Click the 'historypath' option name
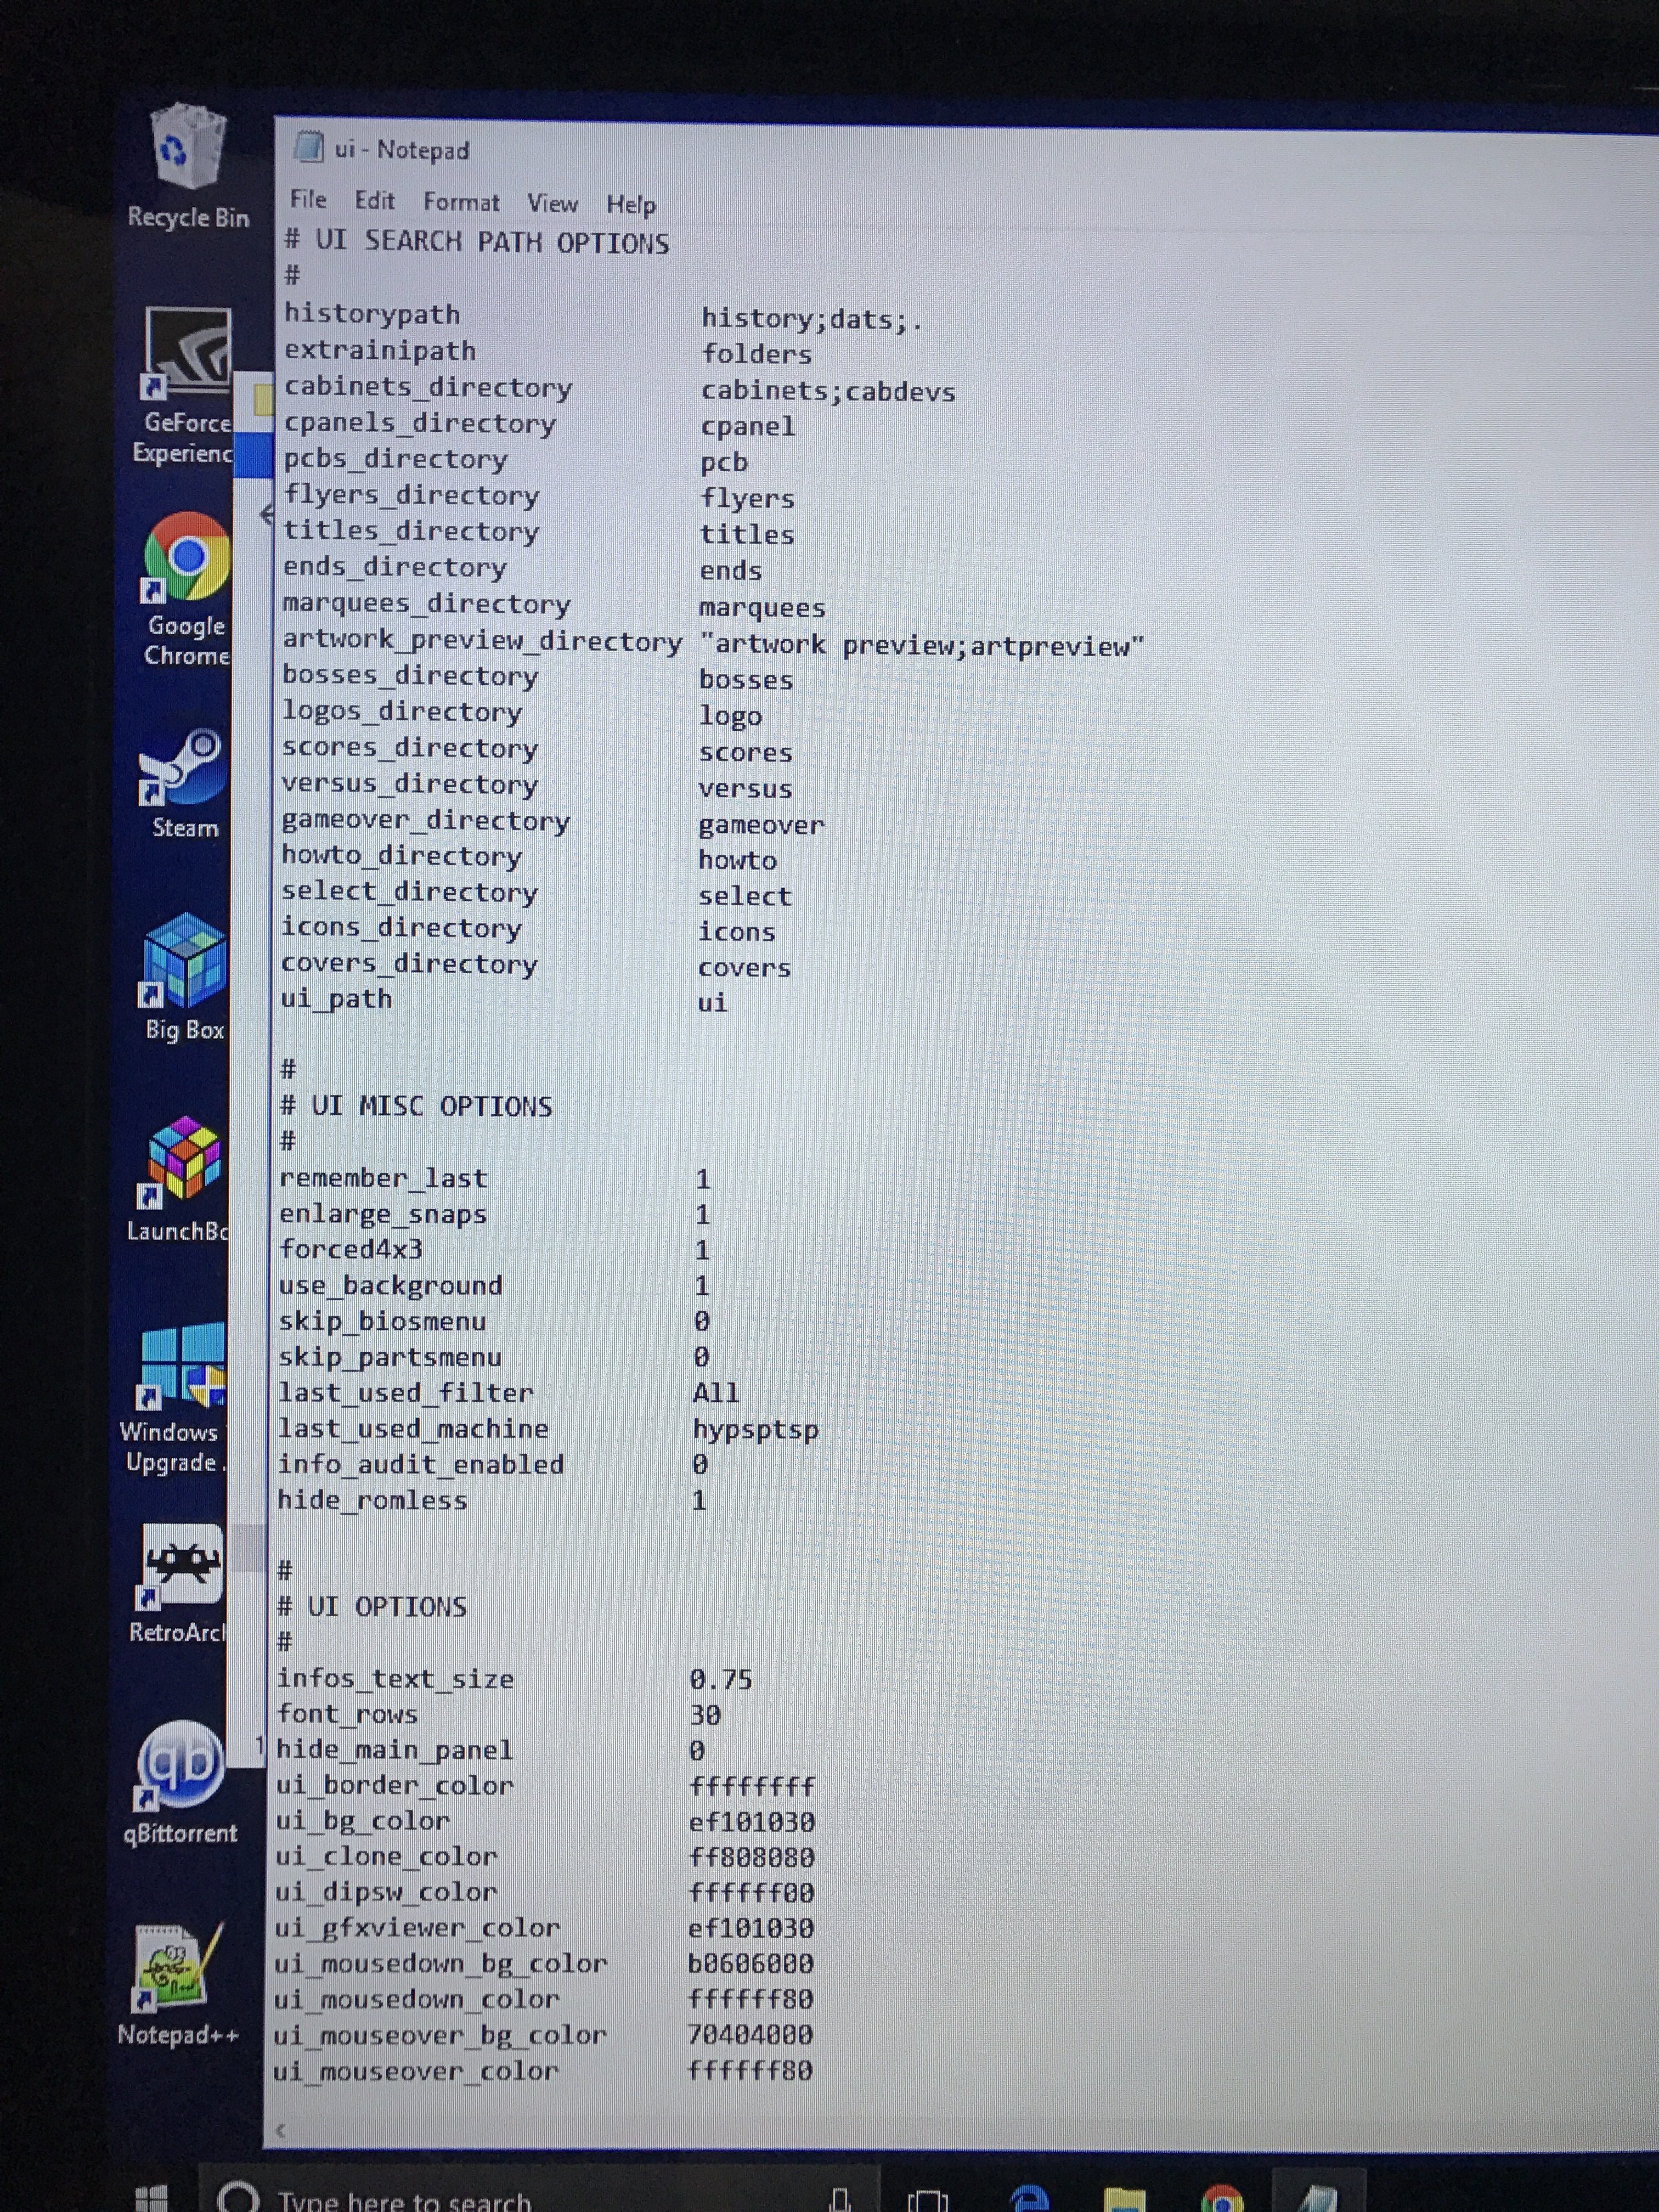The height and width of the screenshot is (2212, 1659). coord(372,314)
